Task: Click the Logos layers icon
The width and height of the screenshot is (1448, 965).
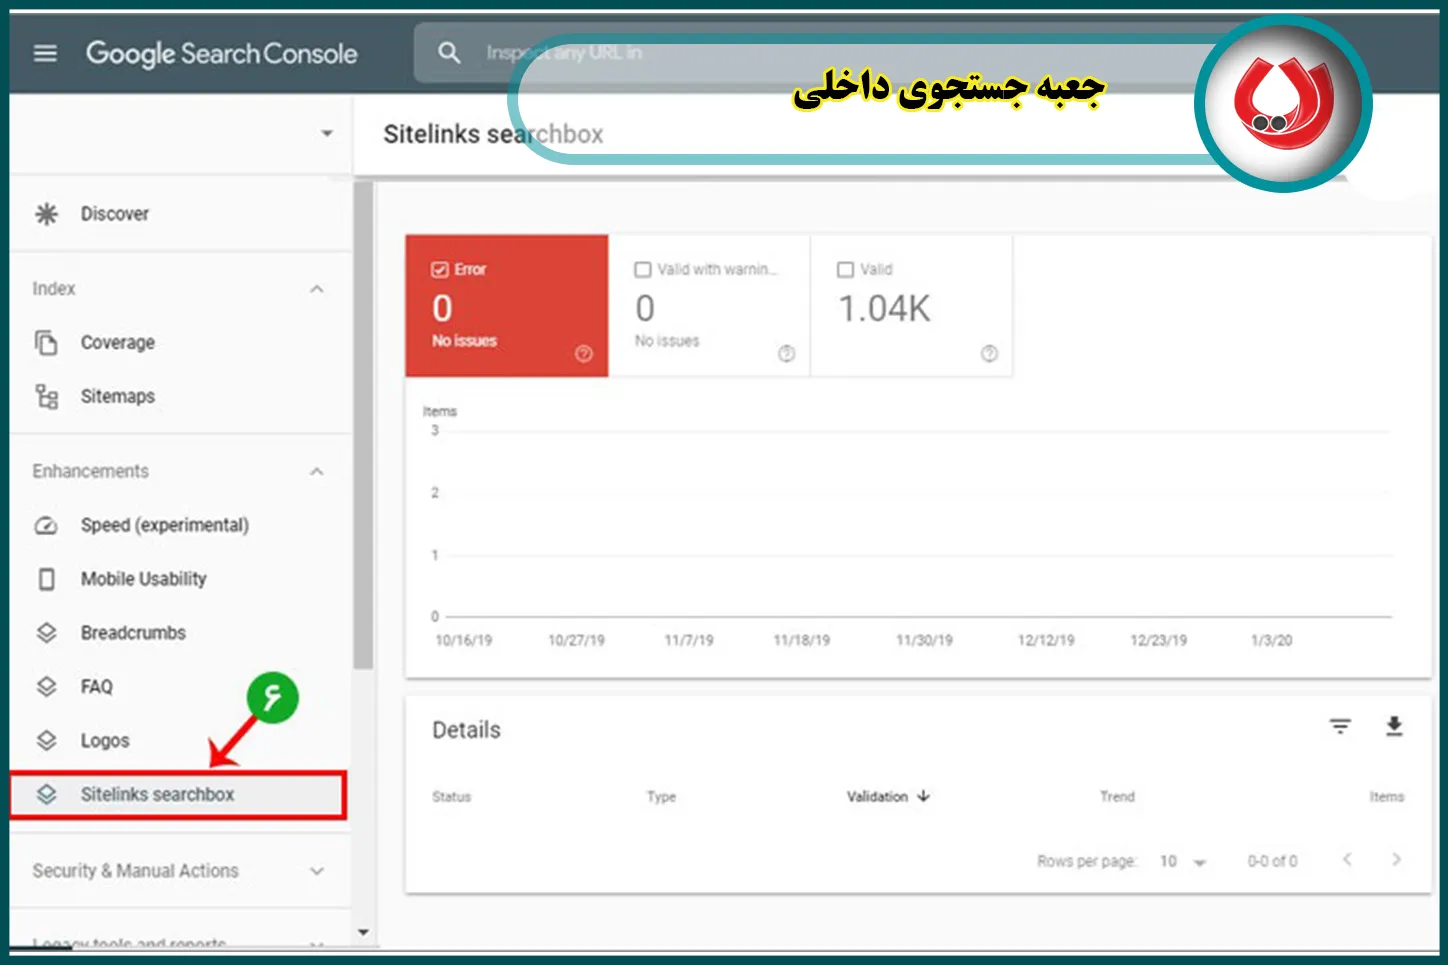Action: [46, 741]
